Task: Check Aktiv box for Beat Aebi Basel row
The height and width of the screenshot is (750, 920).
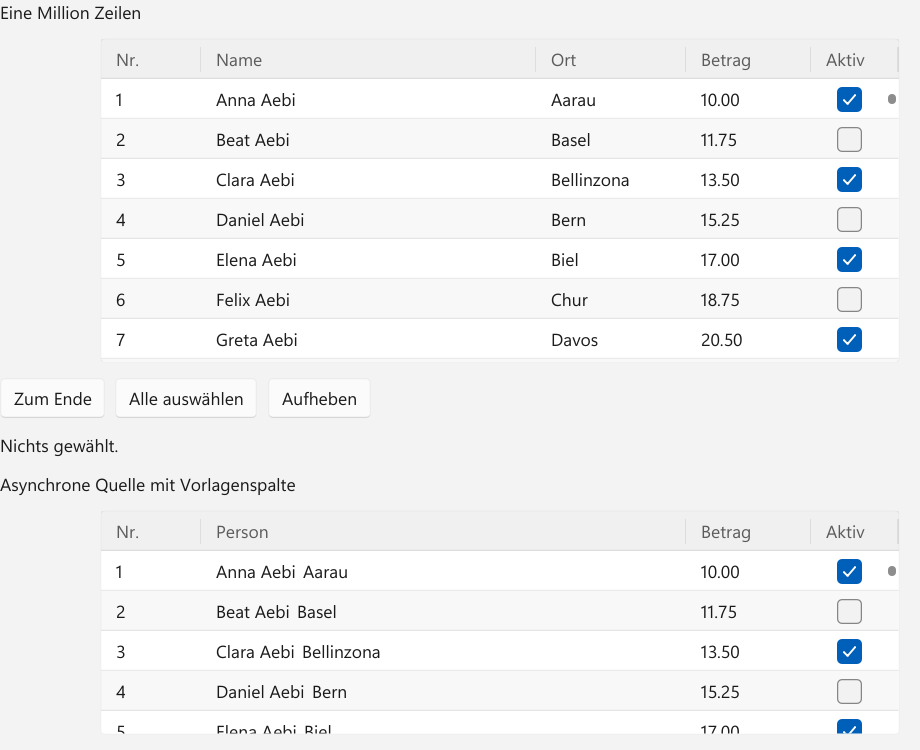Action: pyautogui.click(x=849, y=140)
